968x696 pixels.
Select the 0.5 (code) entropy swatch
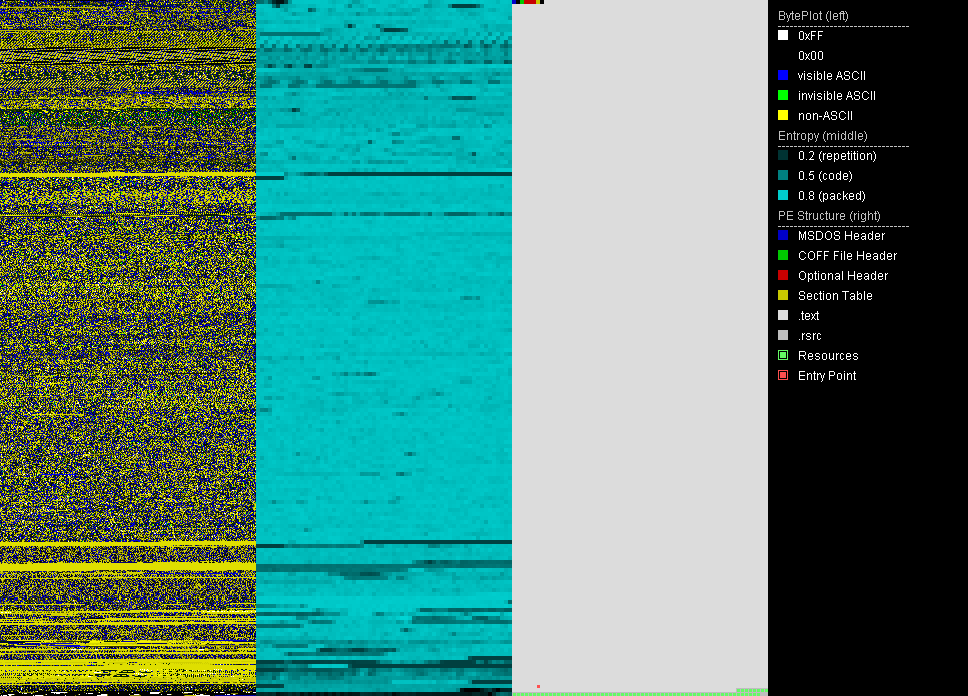[783, 175]
